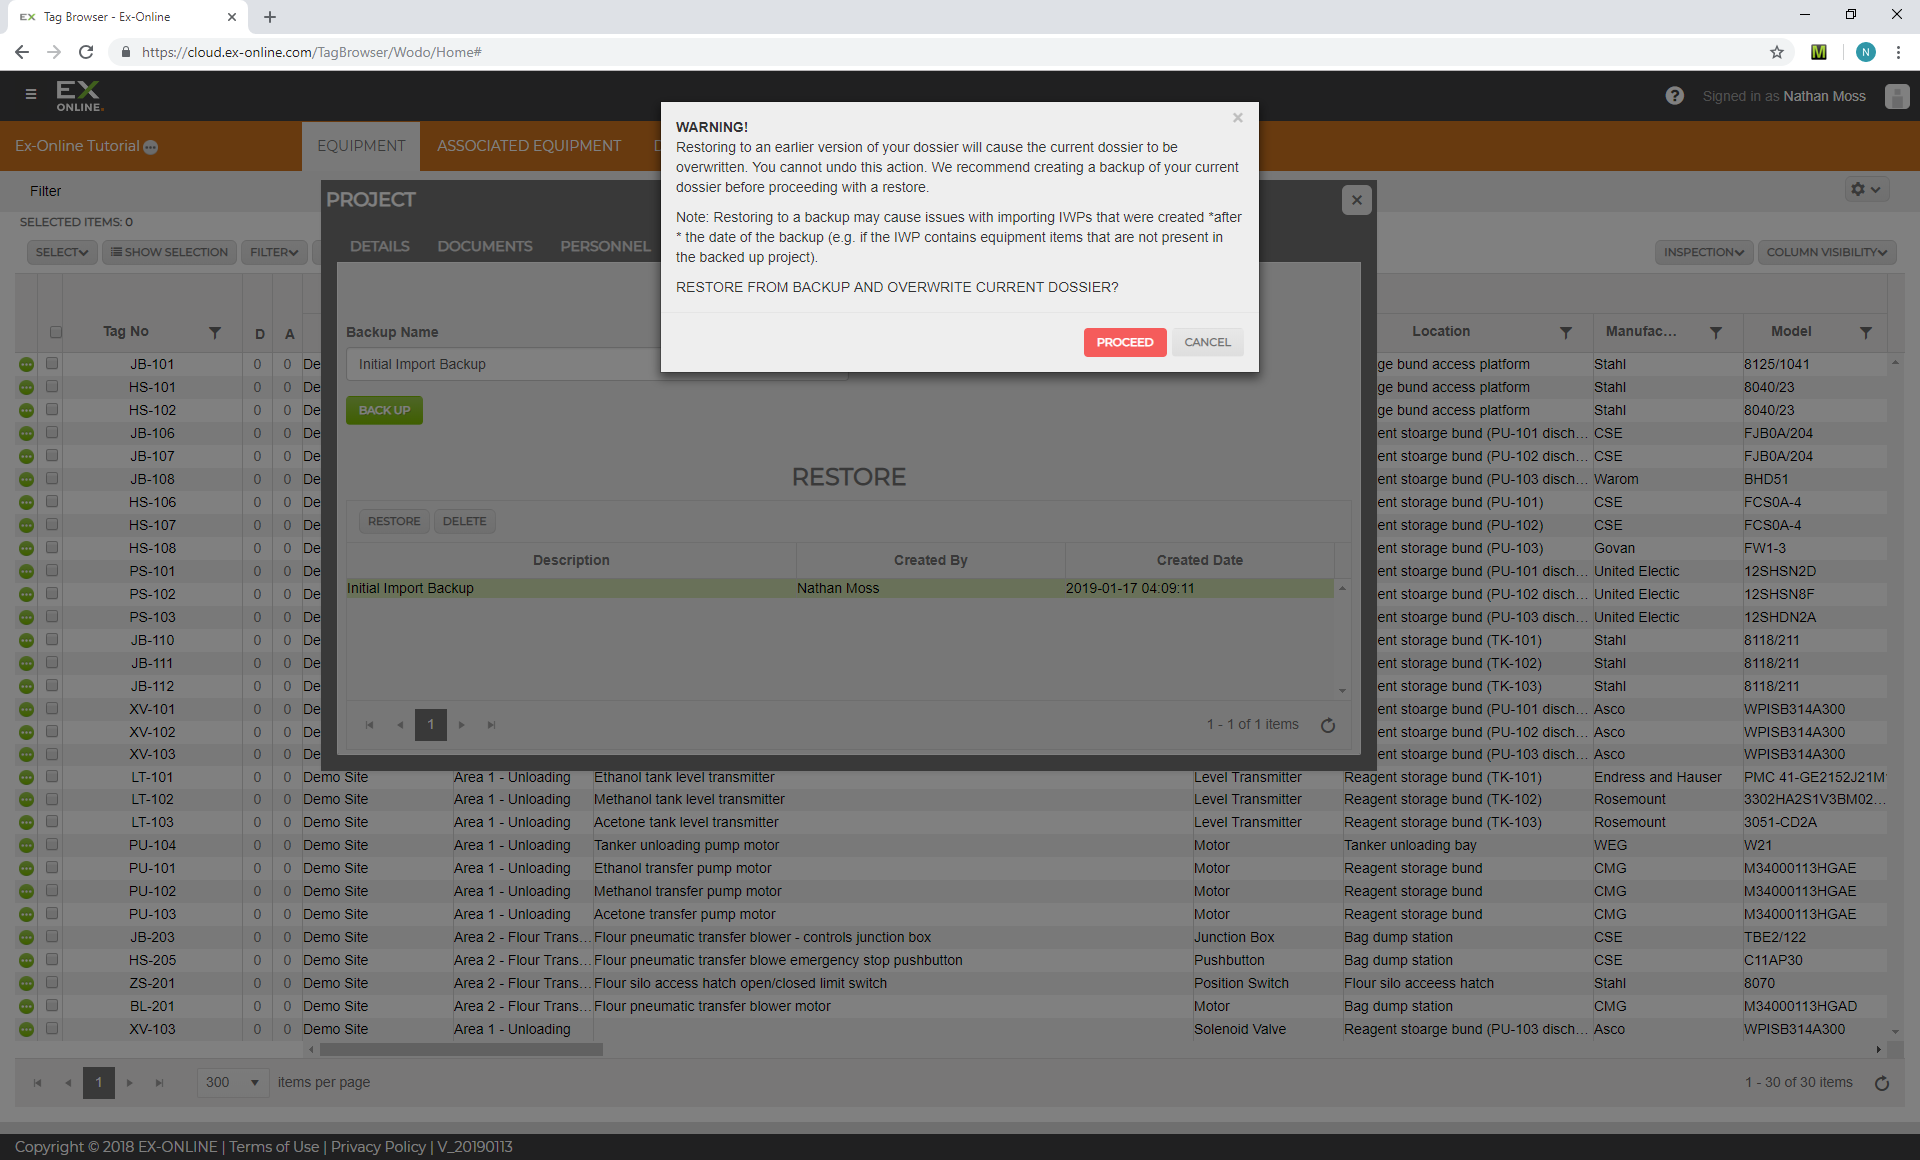
Task: Click the refresh icon in the restore grid
Action: (1328, 725)
